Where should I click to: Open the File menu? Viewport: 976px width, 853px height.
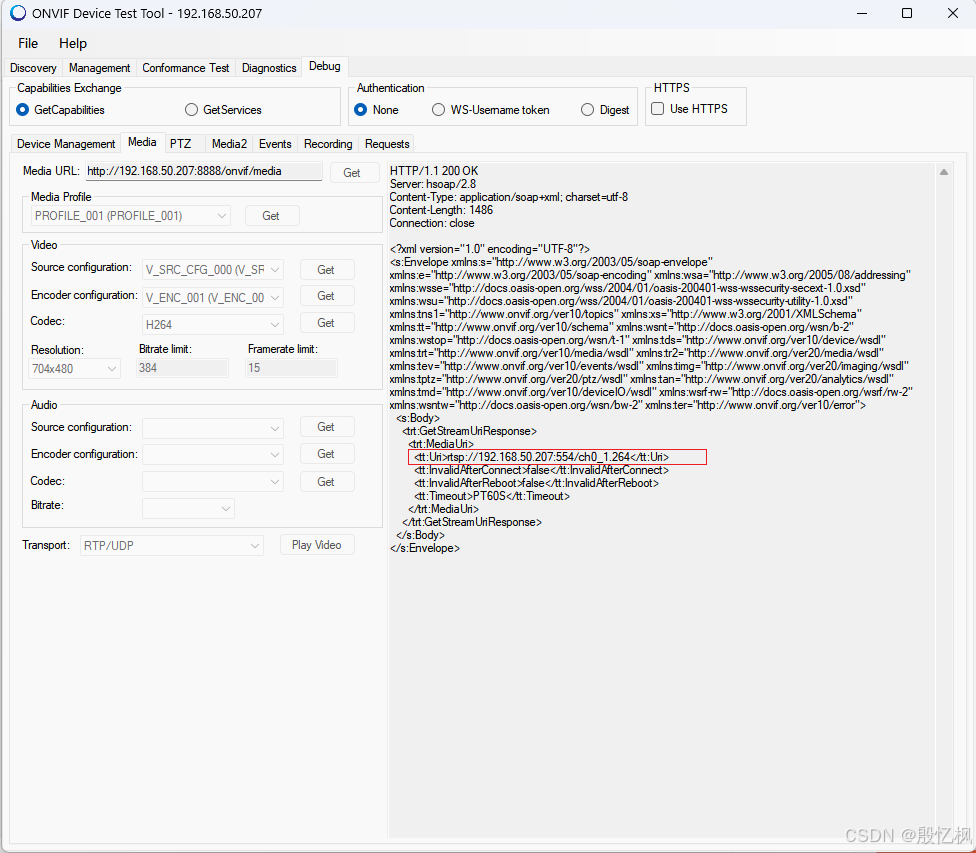[28, 43]
